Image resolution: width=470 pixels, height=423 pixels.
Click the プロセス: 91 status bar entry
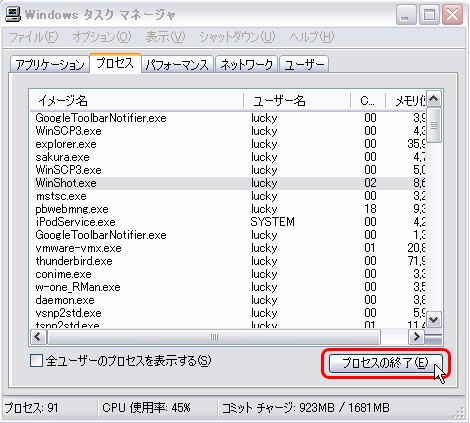31,408
